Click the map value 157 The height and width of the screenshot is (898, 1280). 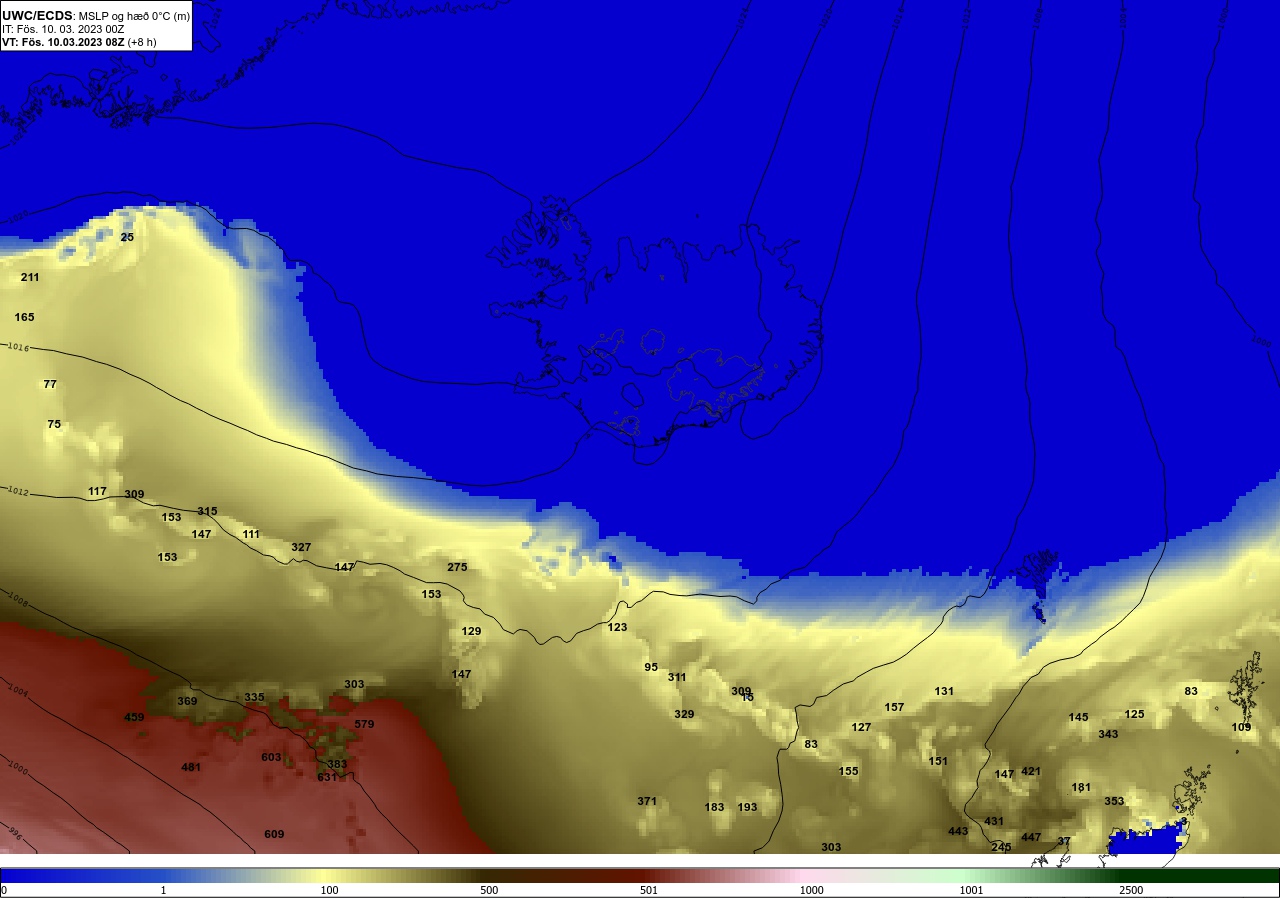pyautogui.click(x=894, y=707)
